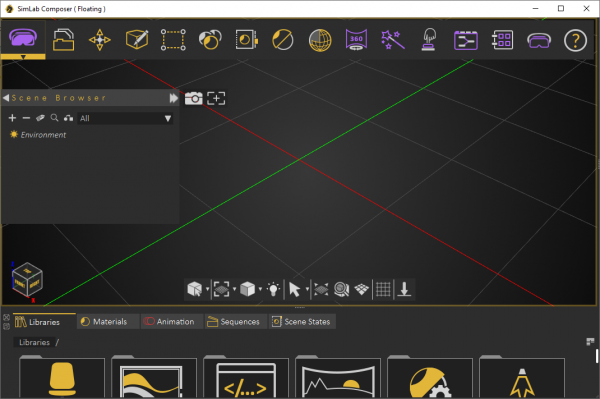Screen dimensions: 600x399
Task: Click the double right arrows in Scene Browser
Action: (x=174, y=98)
